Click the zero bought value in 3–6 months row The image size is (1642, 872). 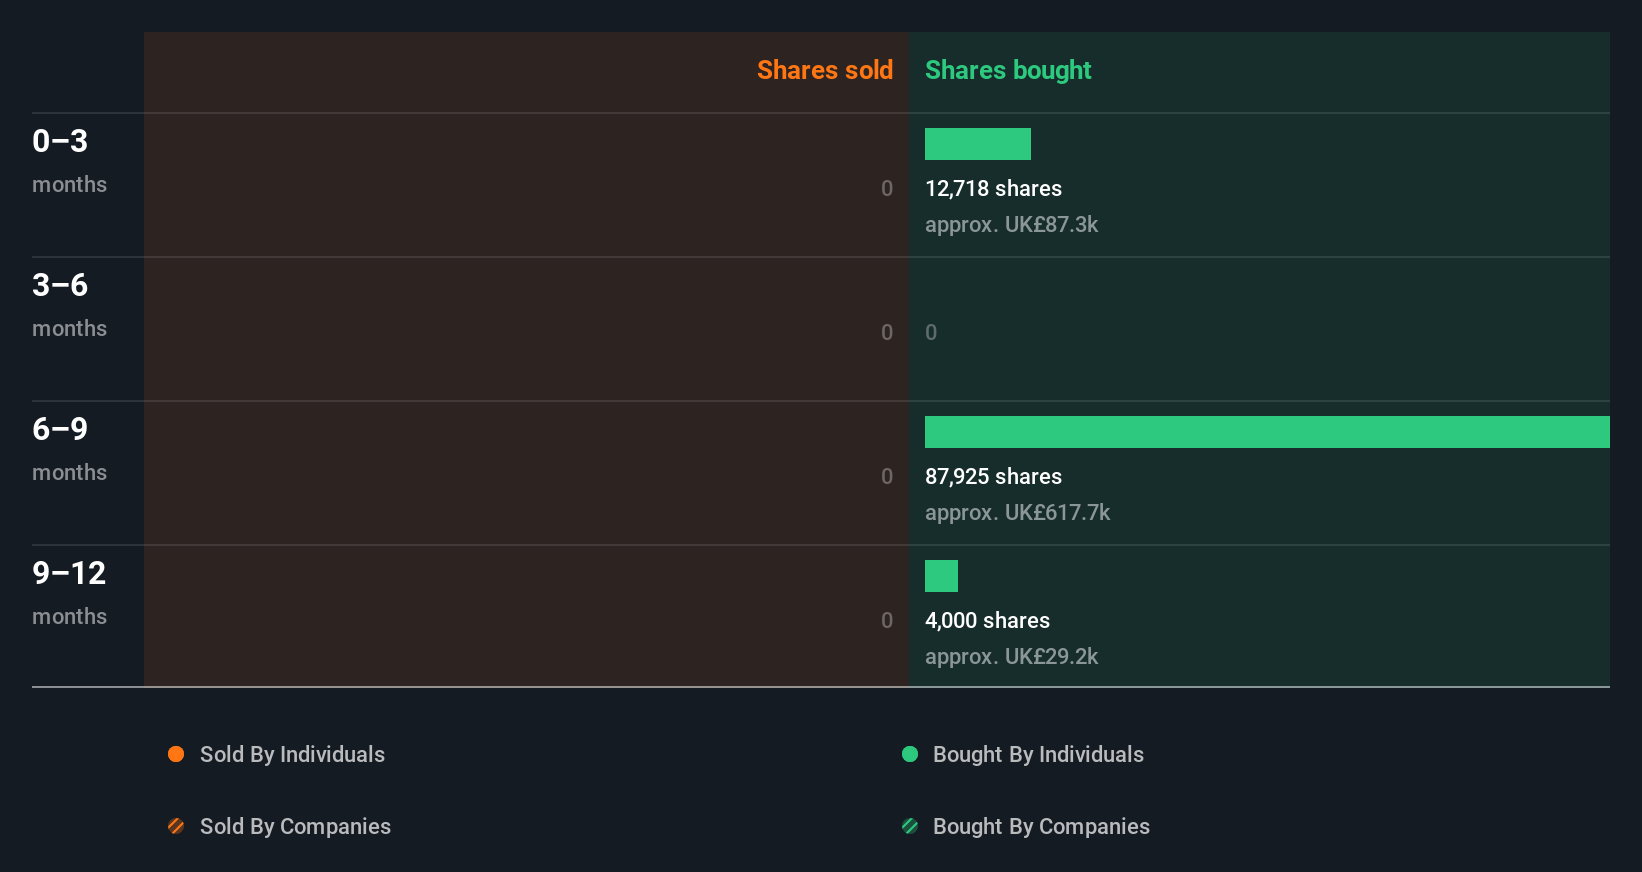coord(931,333)
